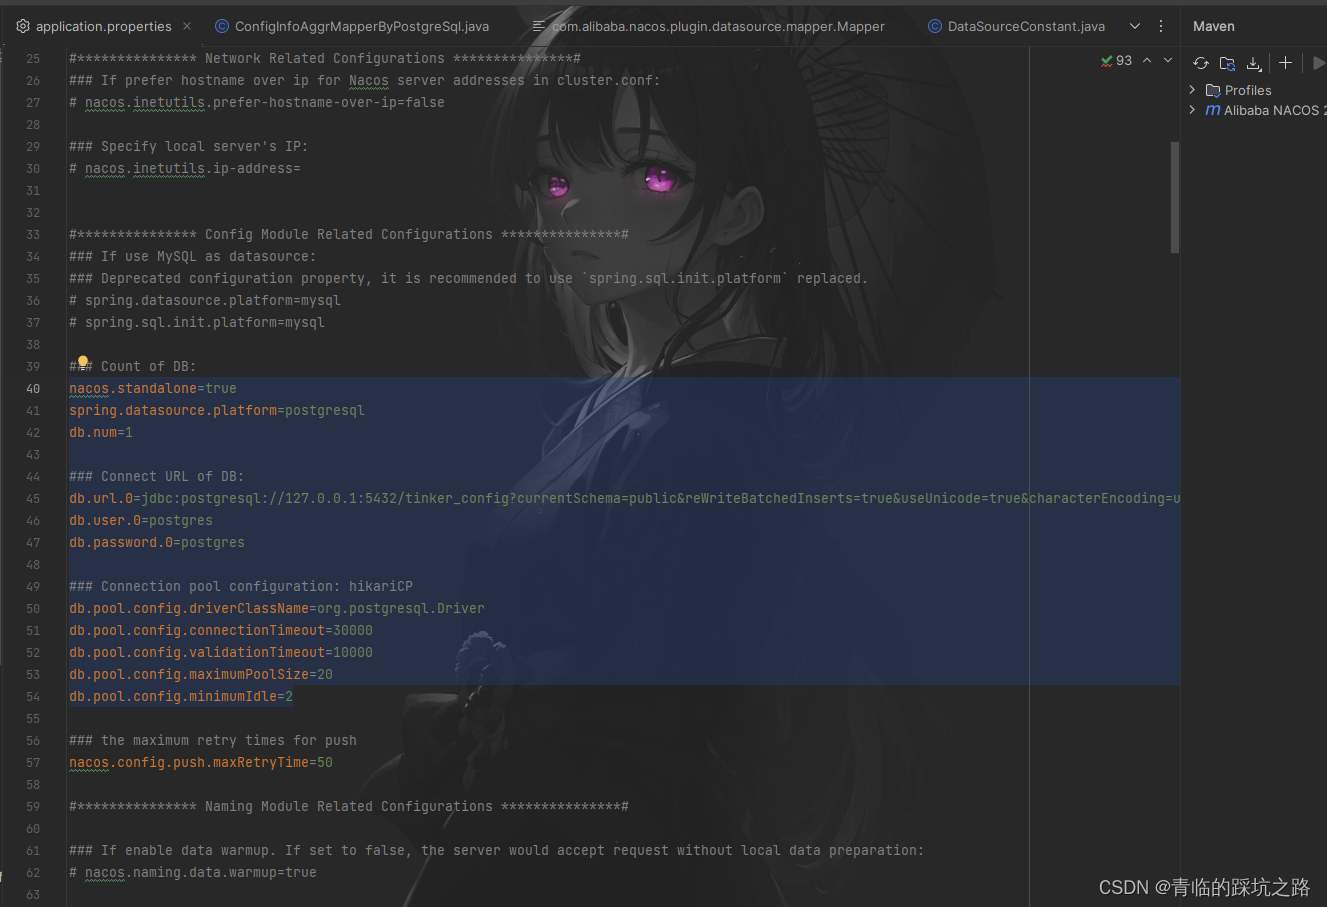Click nacos.config.push.maxRetryTime=50 line
The height and width of the screenshot is (907, 1327).
point(201,762)
